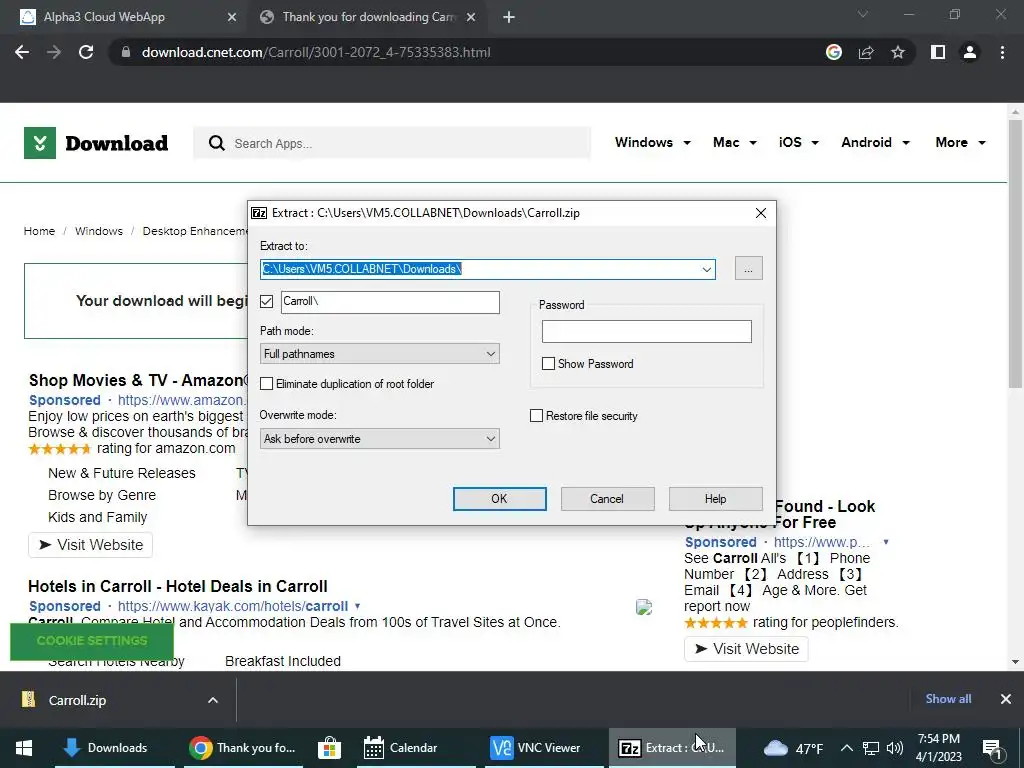Share this page via the share icon
Viewport: 1024px width, 768px height.
(x=866, y=52)
